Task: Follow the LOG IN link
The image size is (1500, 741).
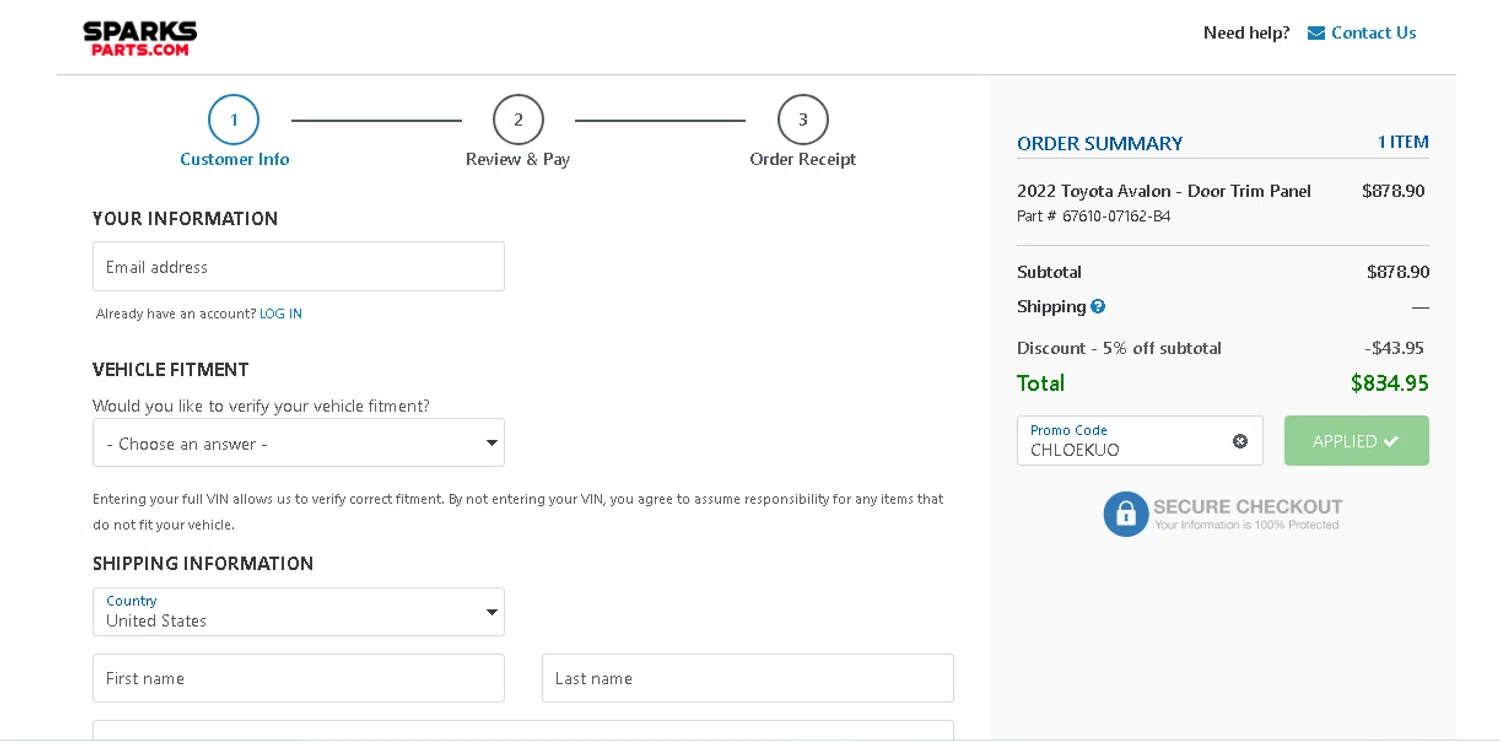Action: tap(281, 314)
